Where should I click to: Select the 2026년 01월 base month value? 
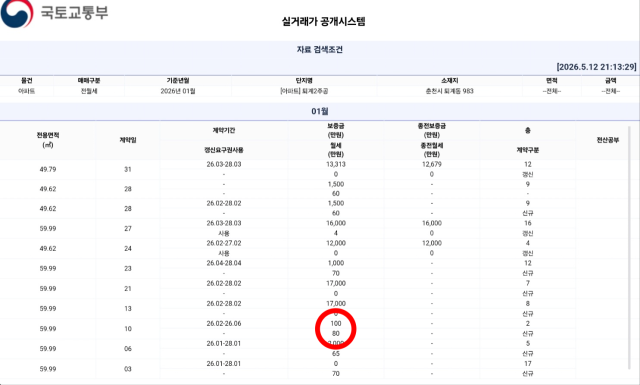(178, 91)
